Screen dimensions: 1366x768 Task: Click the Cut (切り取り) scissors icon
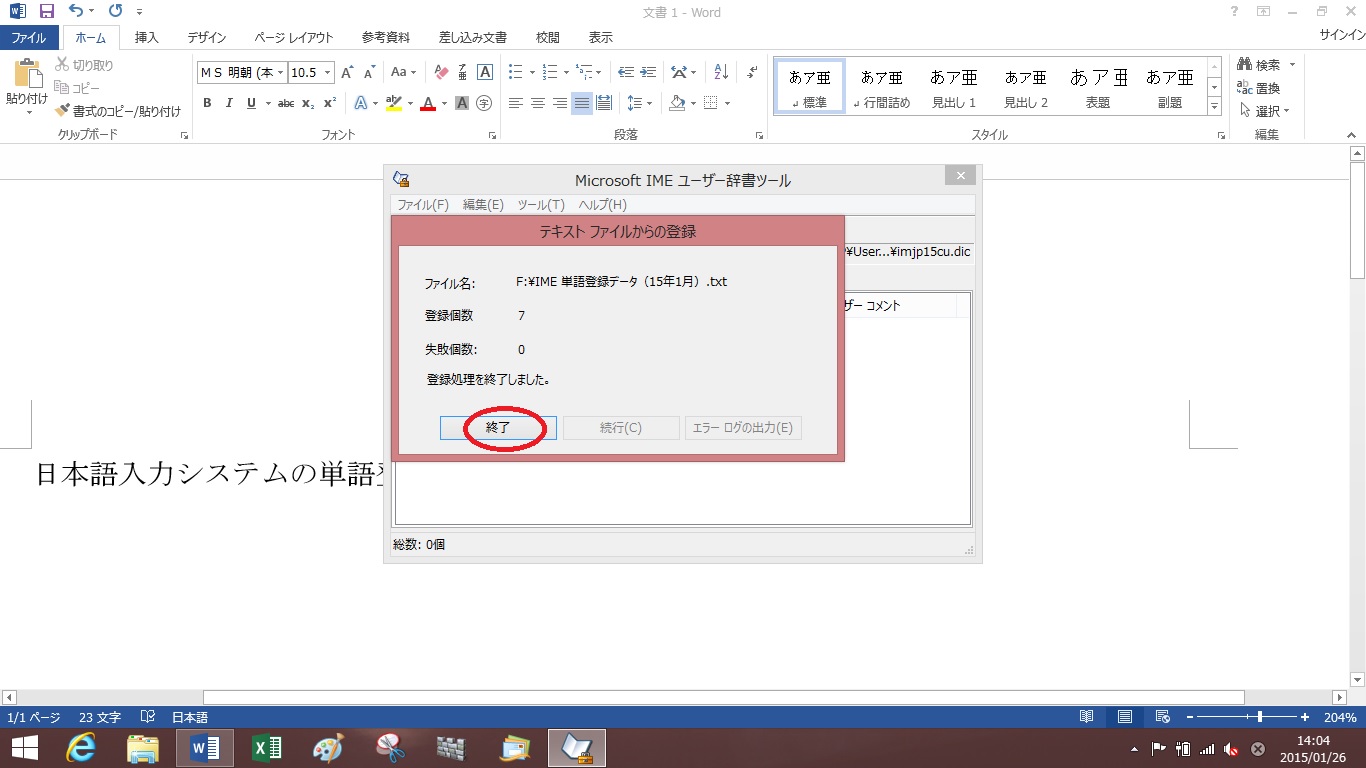click(63, 65)
